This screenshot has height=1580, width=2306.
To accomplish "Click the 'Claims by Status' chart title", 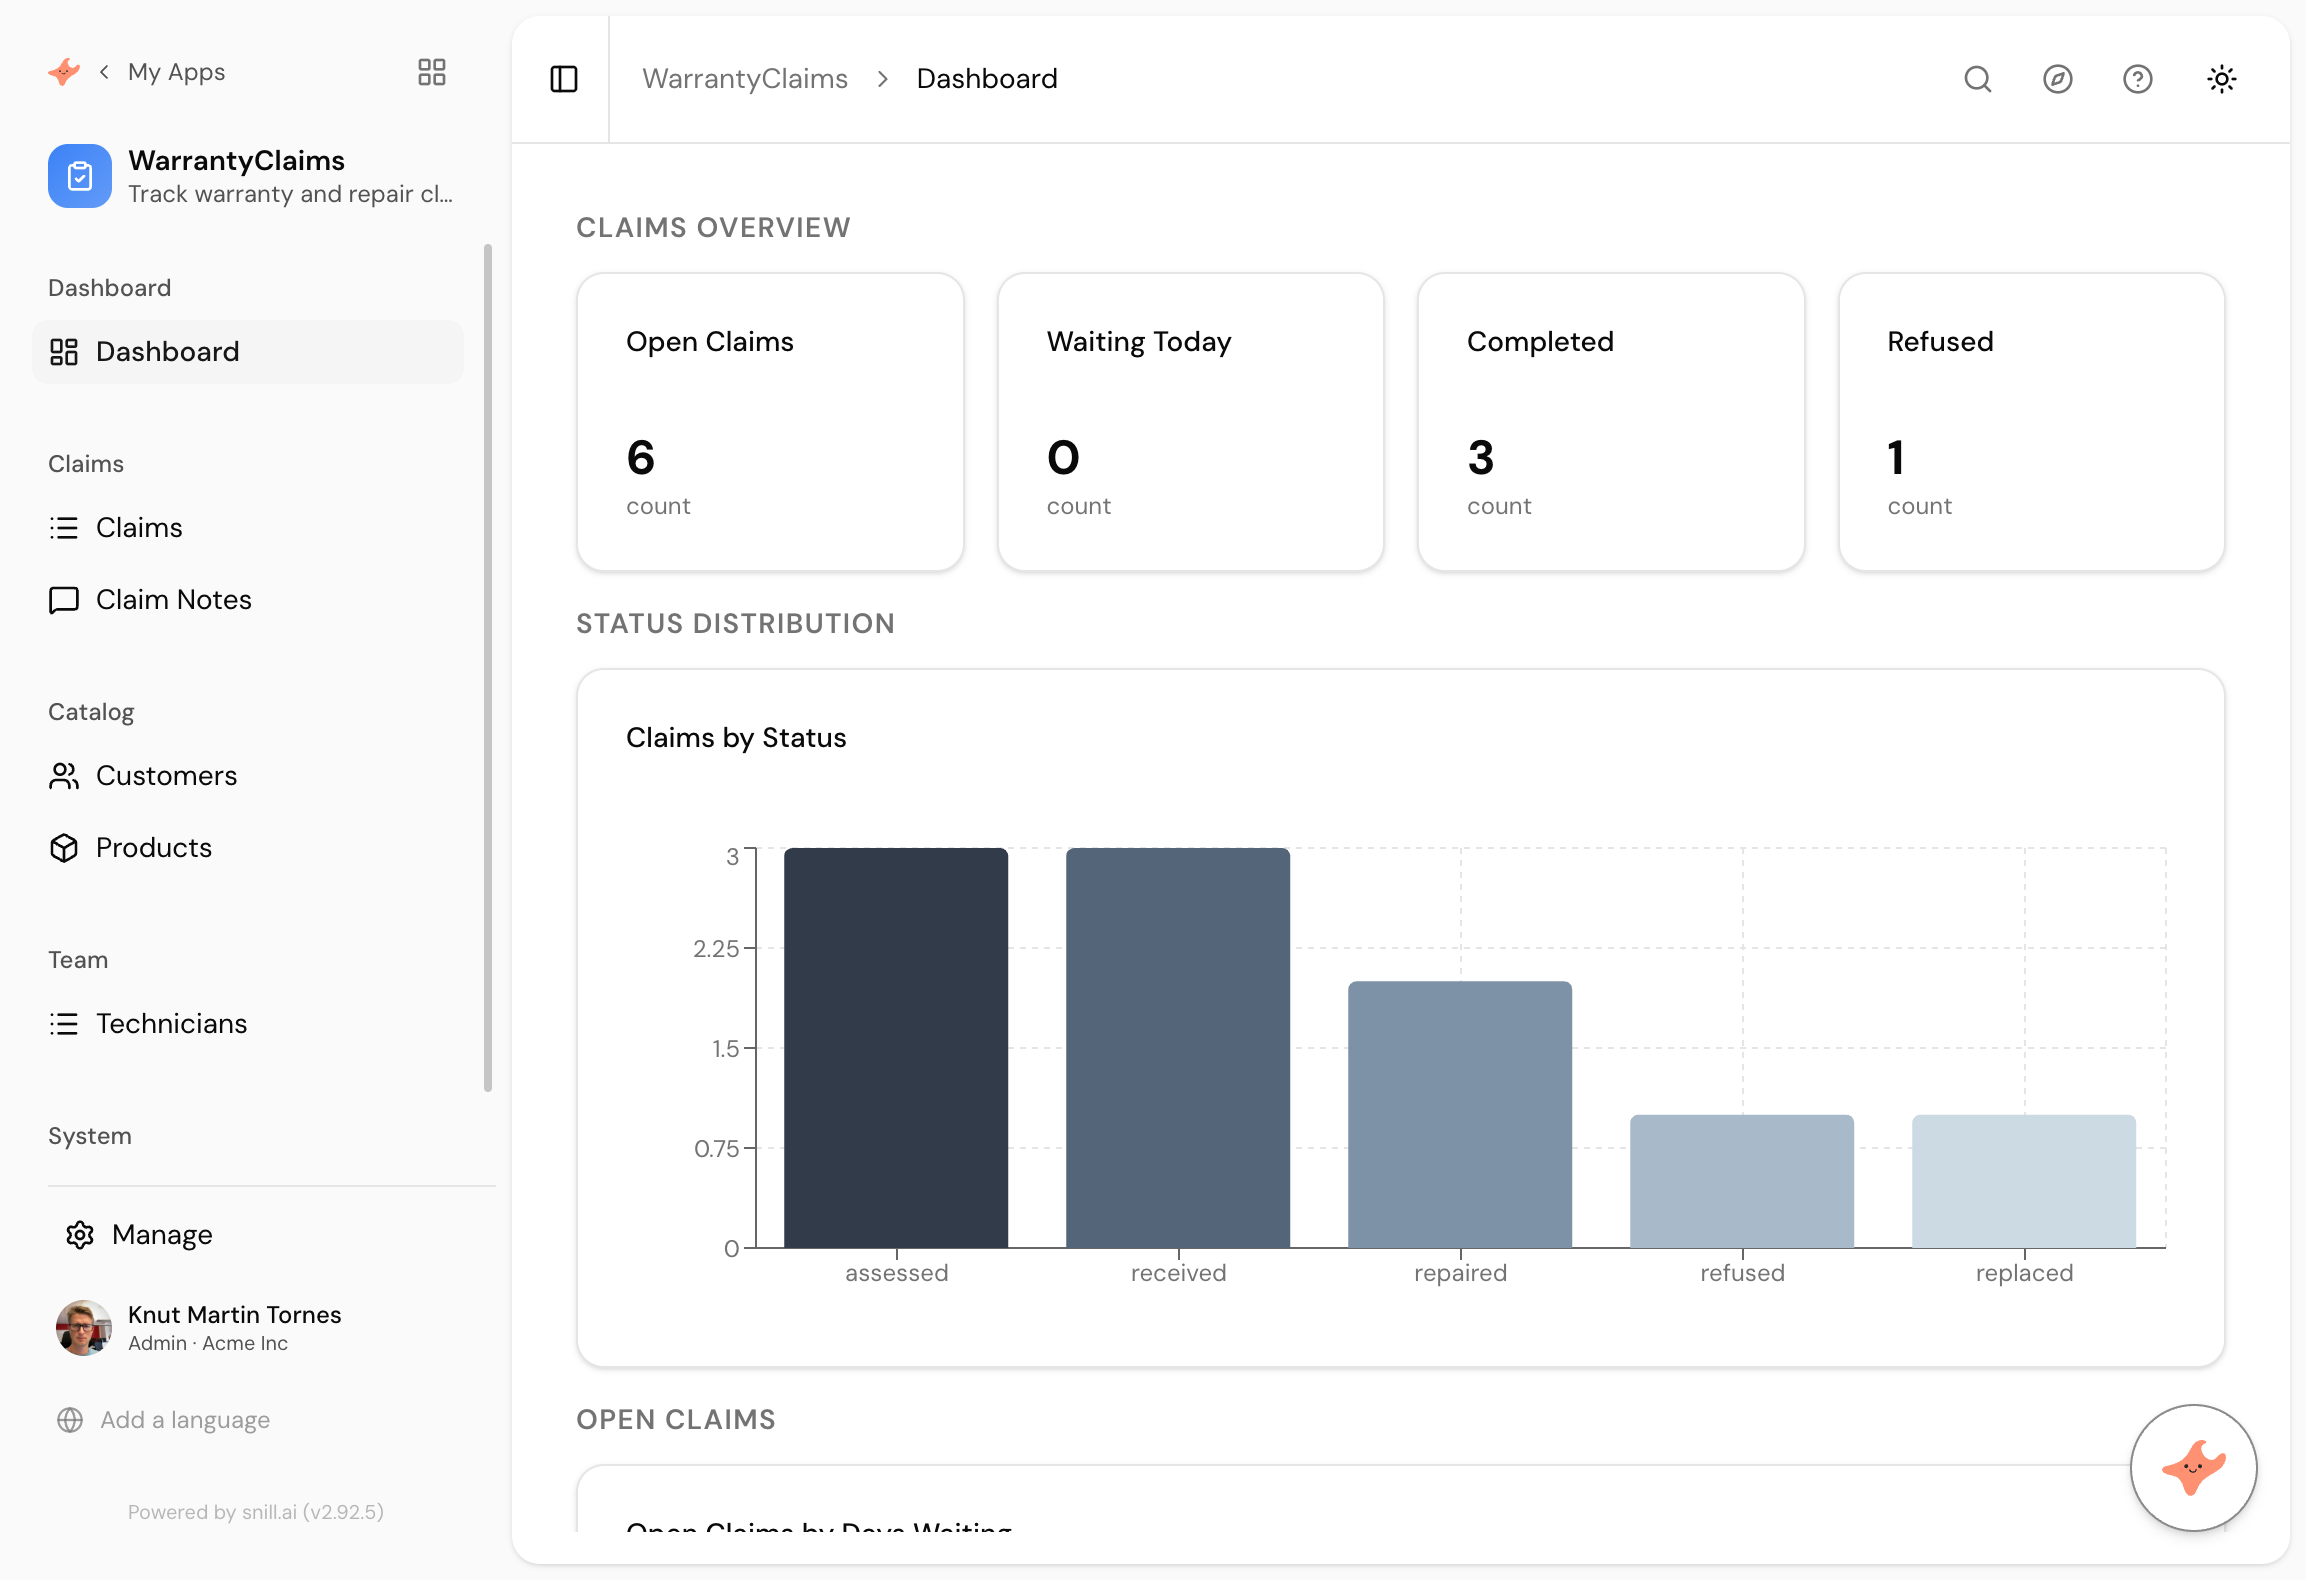I will [736, 738].
